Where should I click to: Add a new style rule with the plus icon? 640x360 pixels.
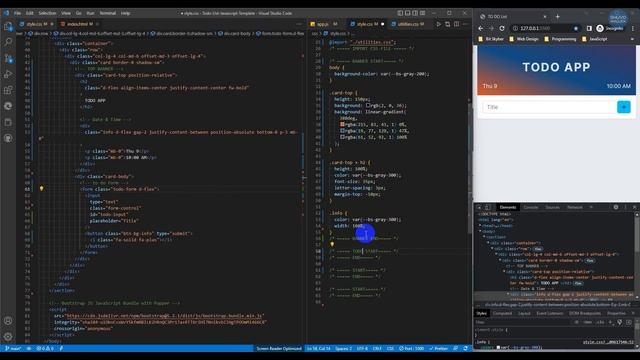611,322
